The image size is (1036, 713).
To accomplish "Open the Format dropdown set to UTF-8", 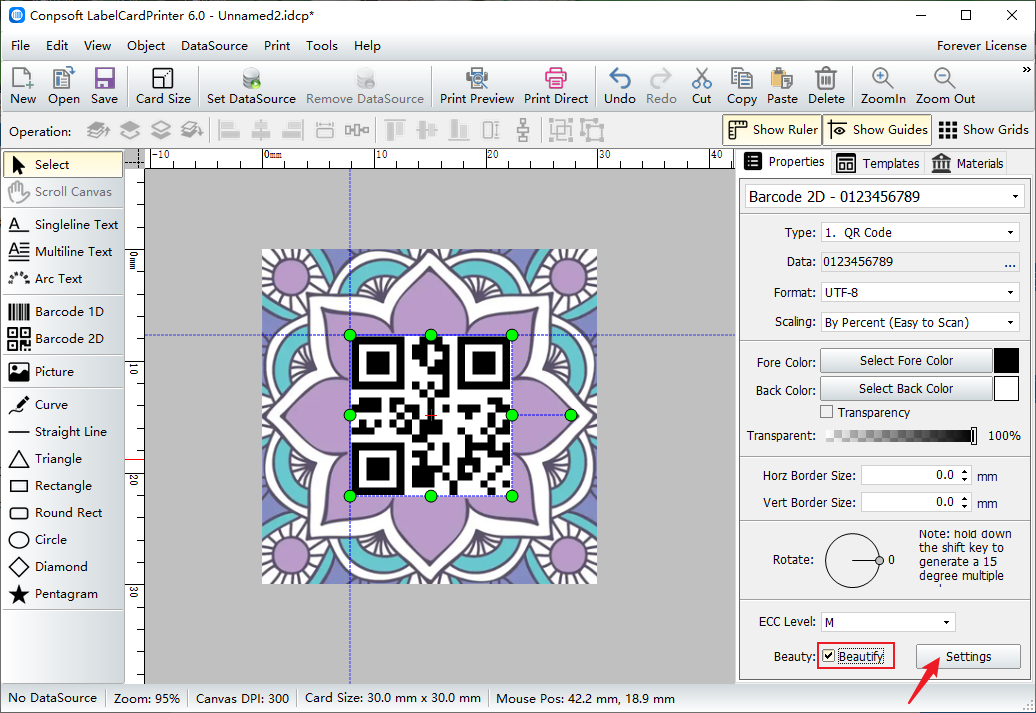I will [x=1010, y=292].
